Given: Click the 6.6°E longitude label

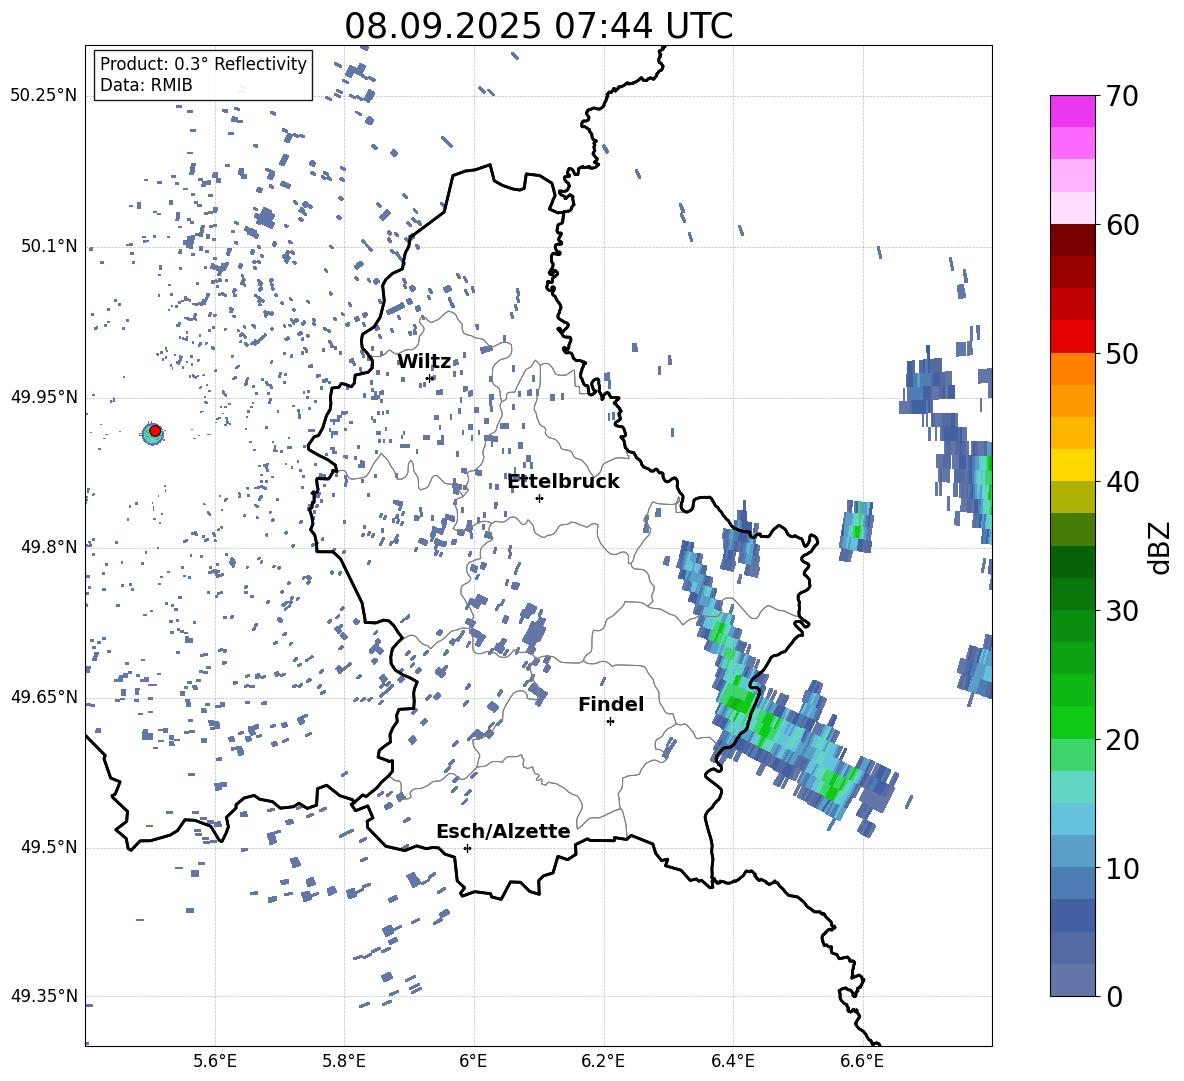Looking at the screenshot, I should [x=862, y=1061].
